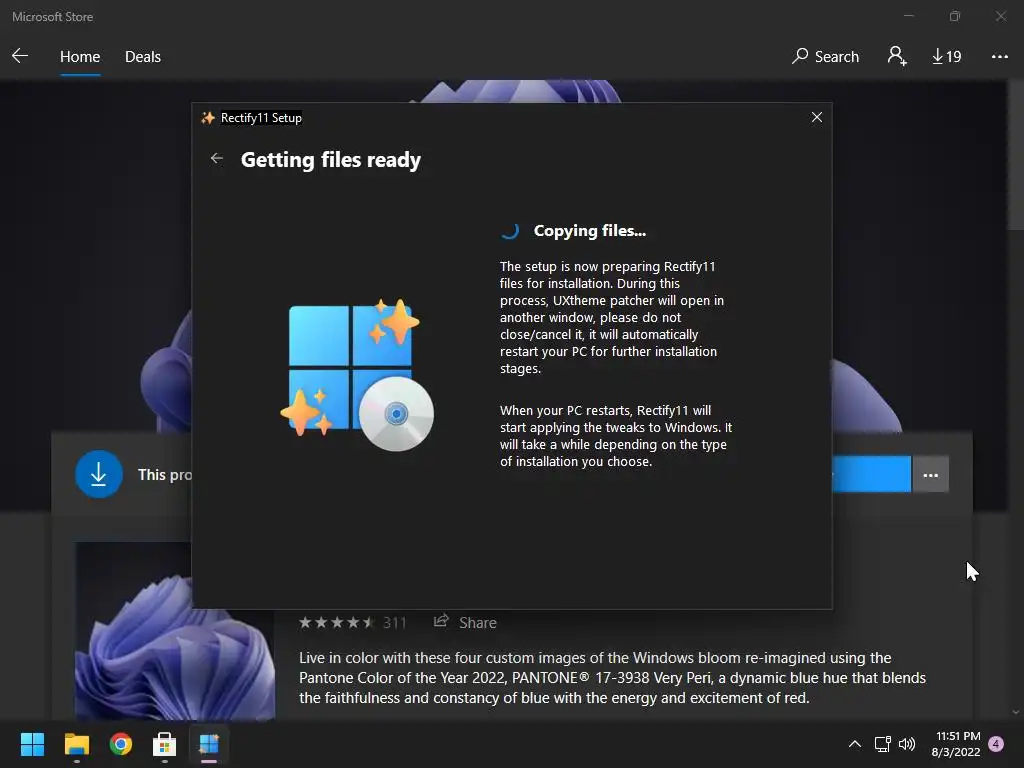Close the Rectify11 Setup dialog
Image resolution: width=1024 pixels, height=768 pixels.
(816, 117)
